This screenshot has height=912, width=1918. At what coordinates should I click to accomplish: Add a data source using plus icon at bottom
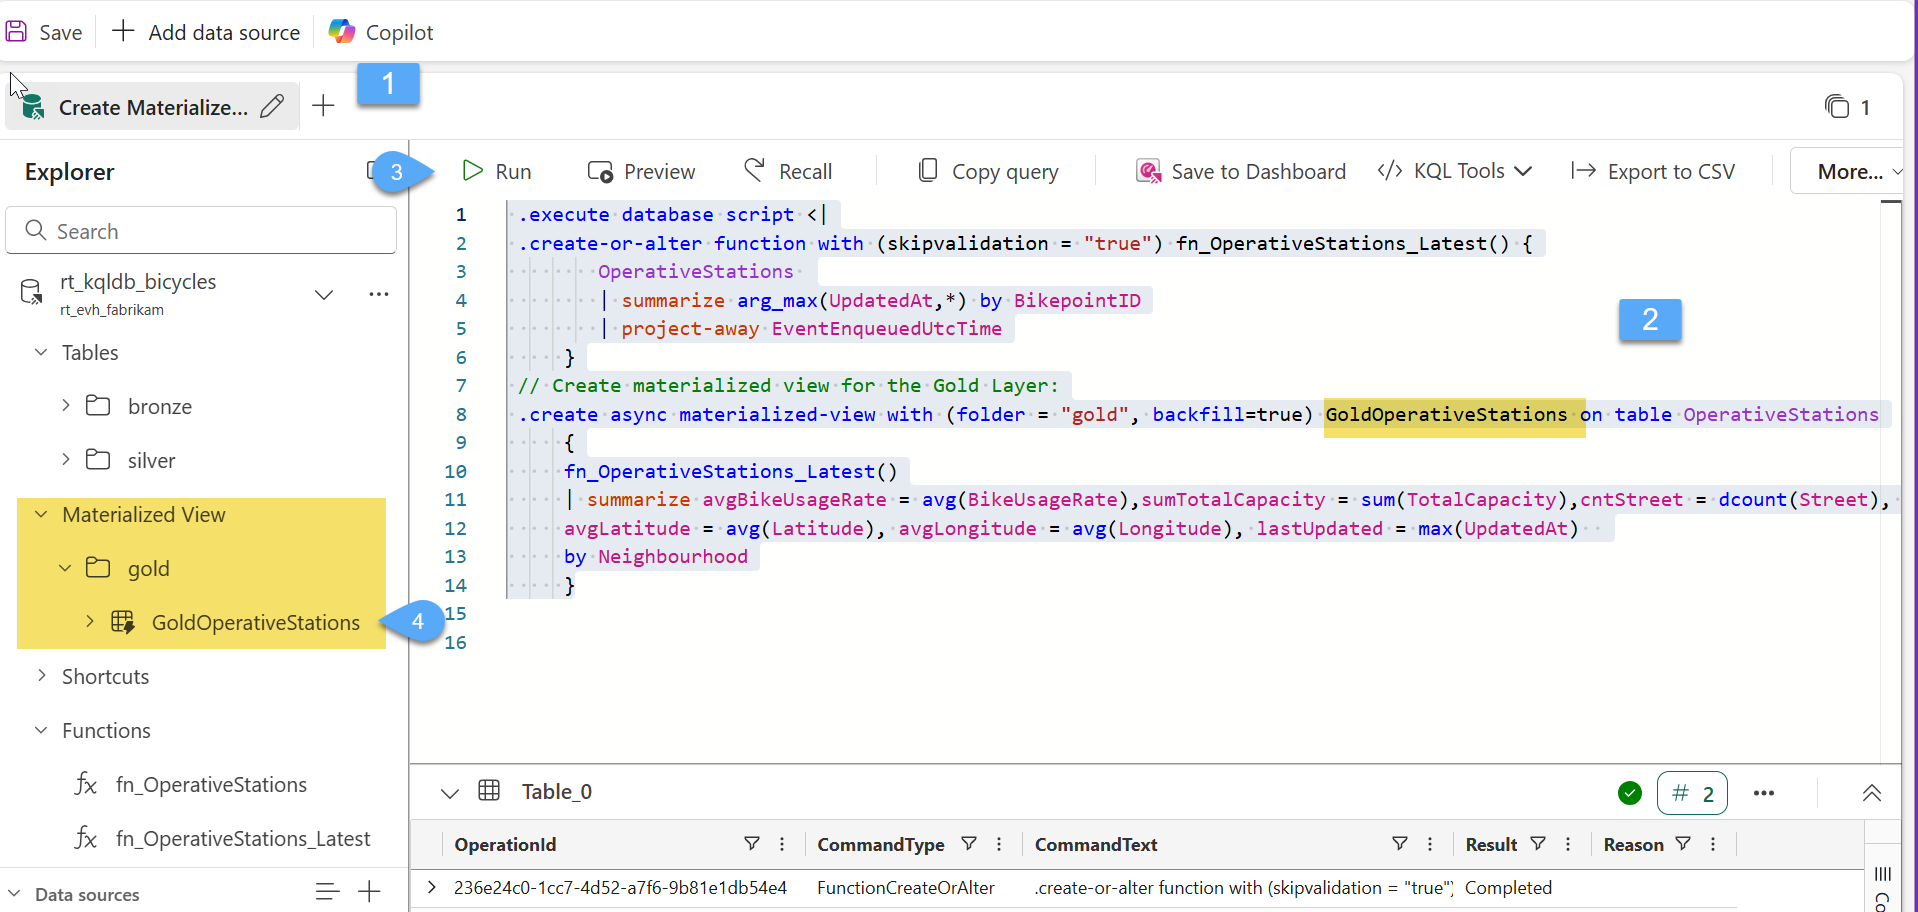point(369,892)
